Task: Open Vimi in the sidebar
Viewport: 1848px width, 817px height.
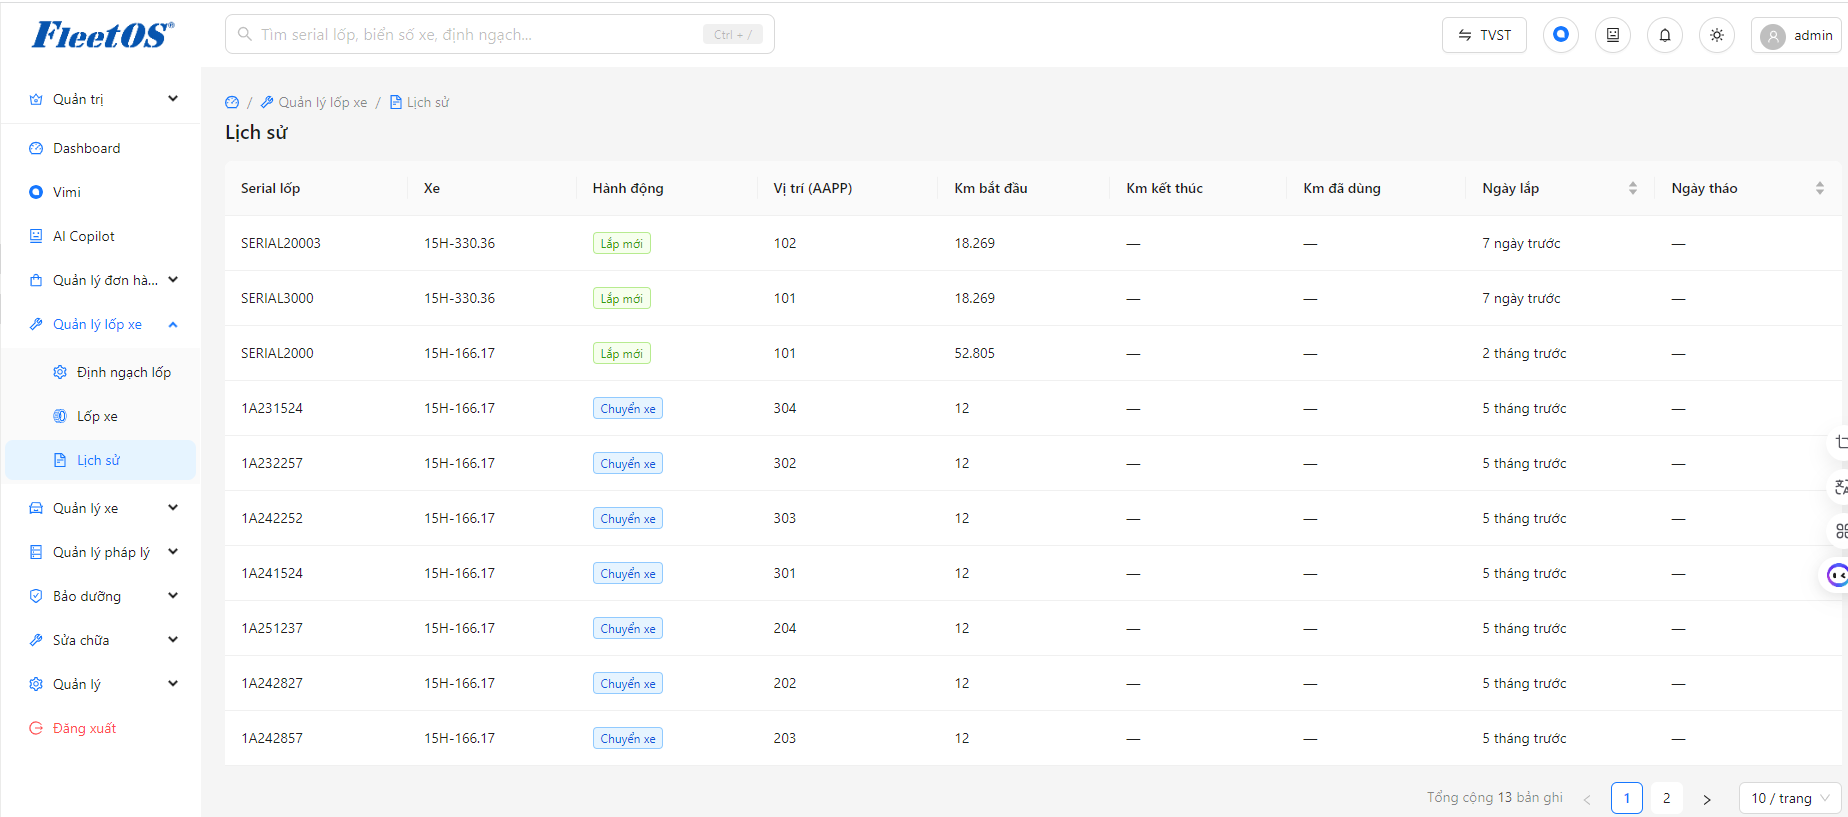Action: tap(103, 192)
